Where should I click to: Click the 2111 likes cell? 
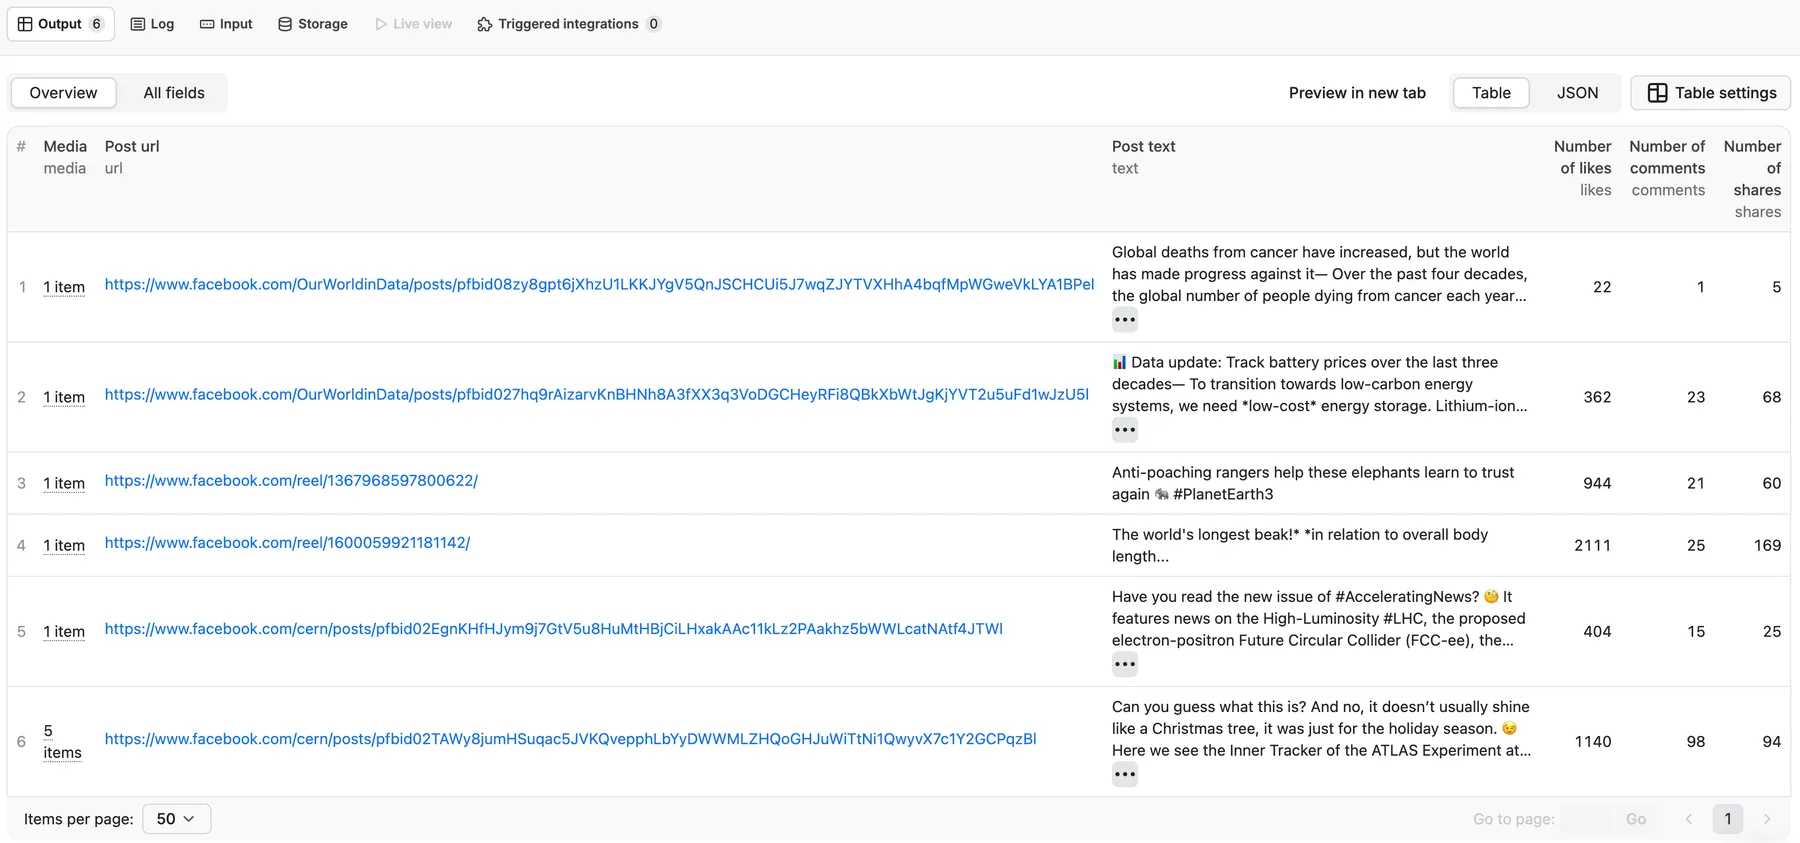coord(1592,545)
